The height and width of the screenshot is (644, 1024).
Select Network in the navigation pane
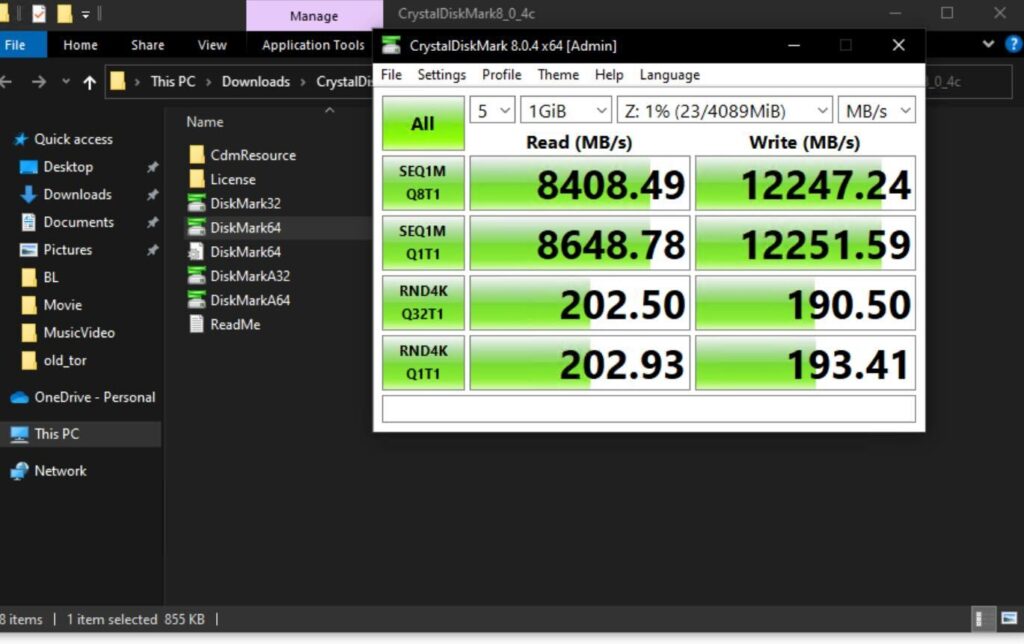(x=60, y=471)
